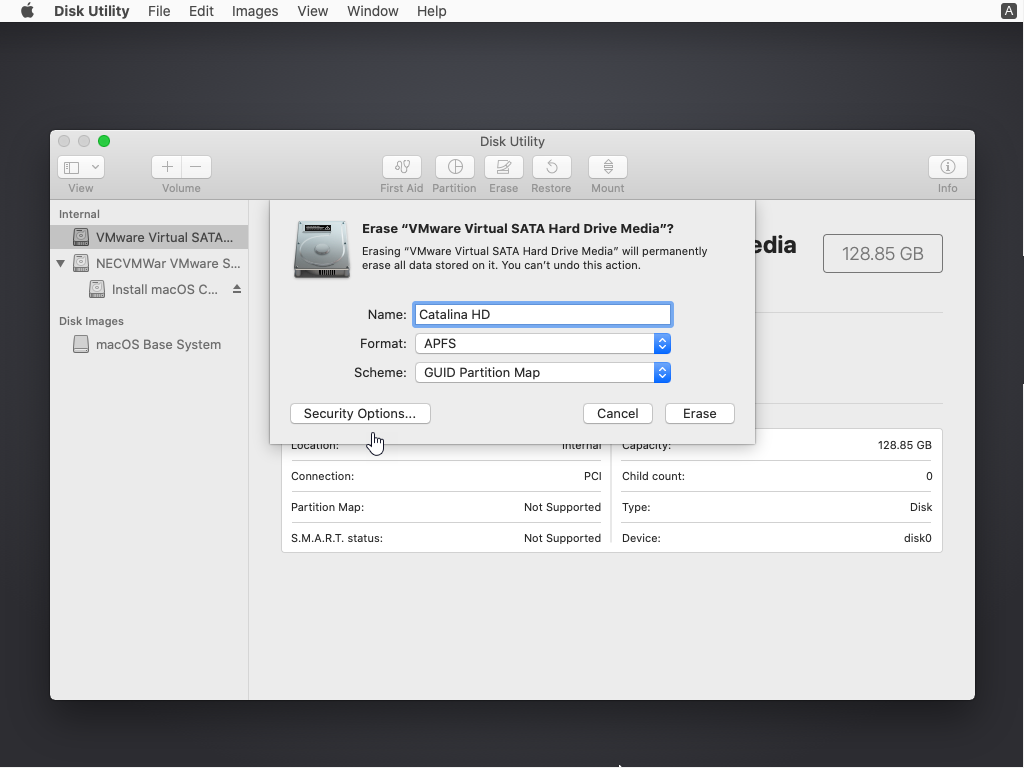Click the Erase toolbar icon
This screenshot has height=768, width=1024.
coord(503,167)
